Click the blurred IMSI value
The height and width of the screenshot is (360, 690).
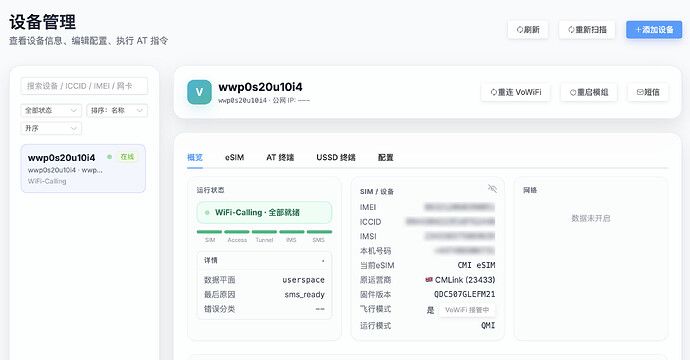coord(459,236)
